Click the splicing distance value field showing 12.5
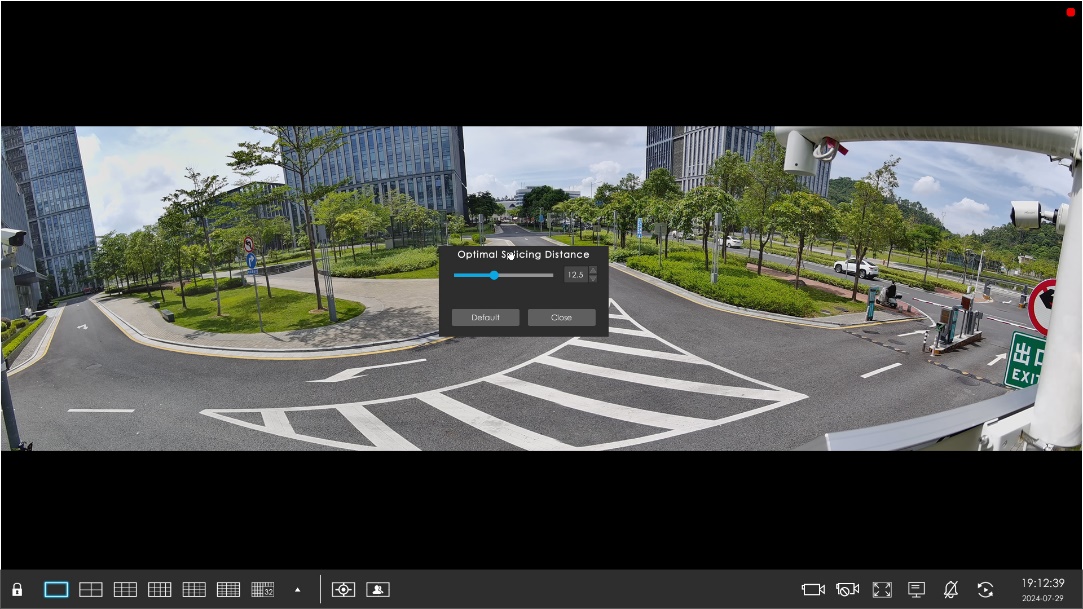Viewport: 1083px width, 609px height. [x=575, y=275]
